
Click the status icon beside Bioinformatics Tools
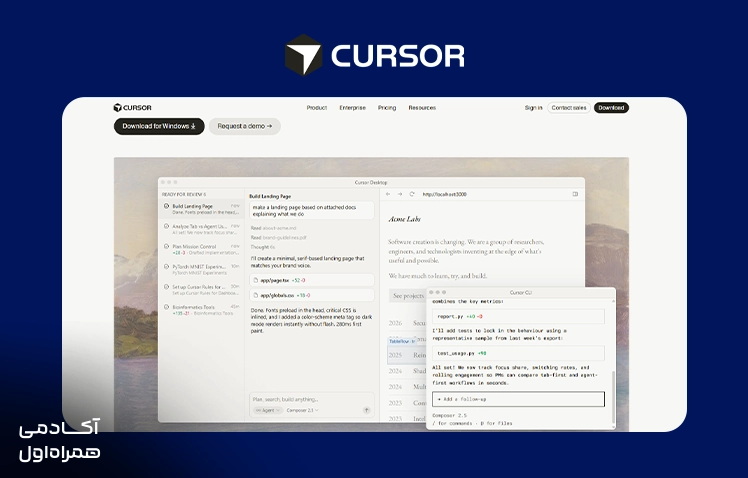click(166, 307)
